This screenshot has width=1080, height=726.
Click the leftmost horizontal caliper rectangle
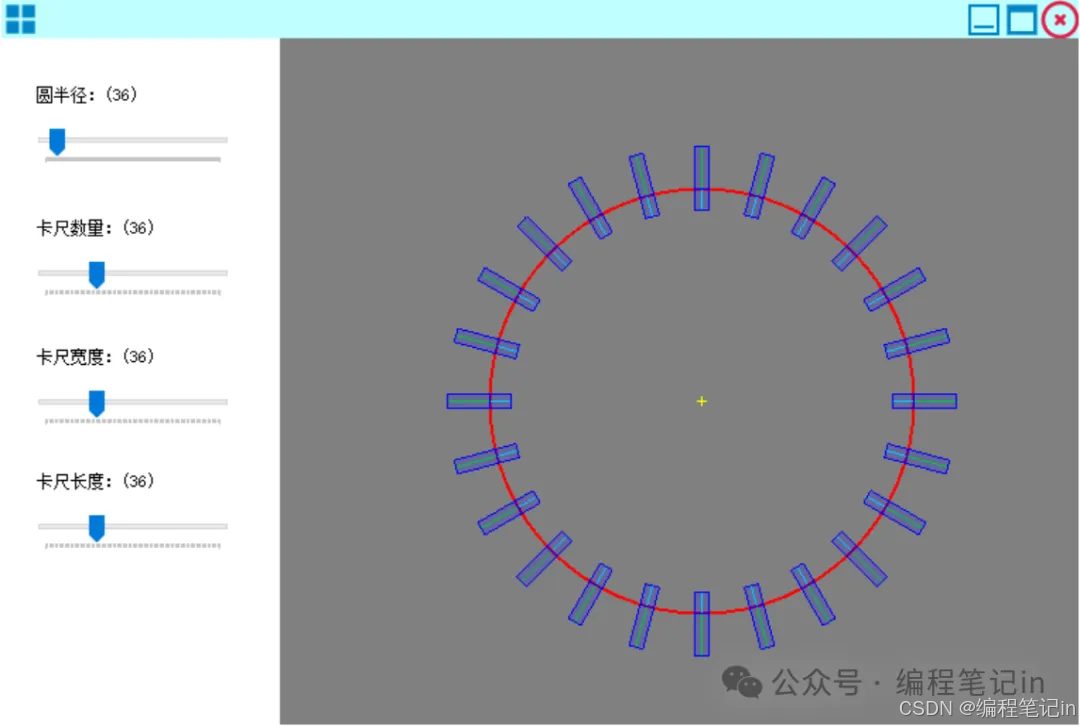479,401
